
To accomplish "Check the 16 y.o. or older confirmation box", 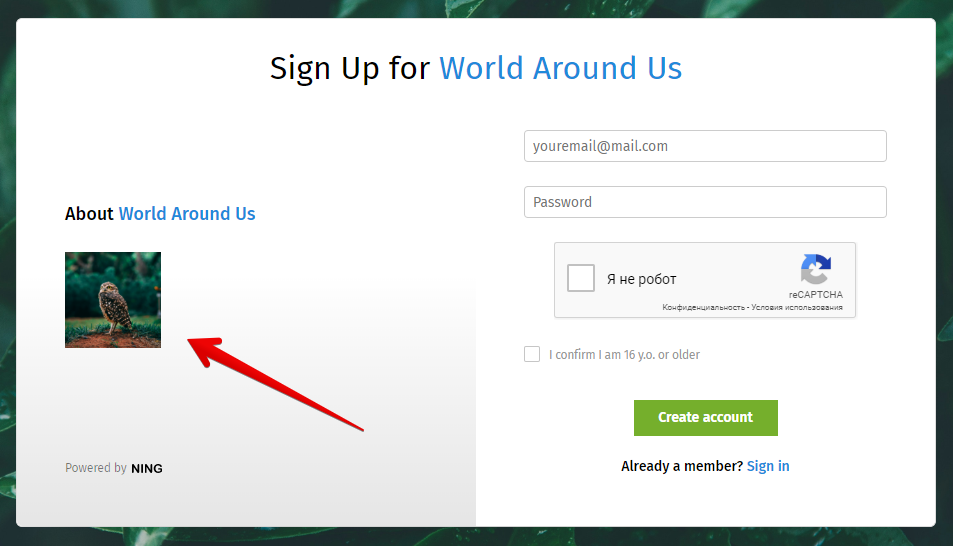I will (532, 354).
